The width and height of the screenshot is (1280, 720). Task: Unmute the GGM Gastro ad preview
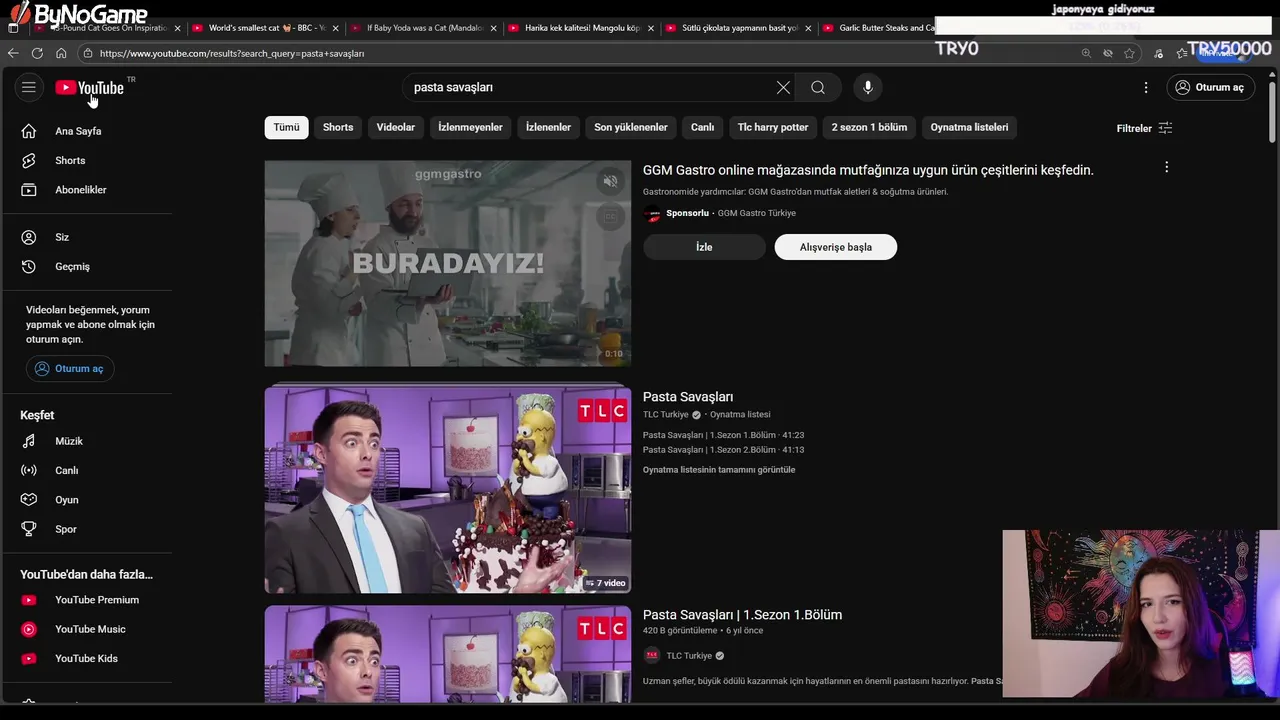coord(610,181)
